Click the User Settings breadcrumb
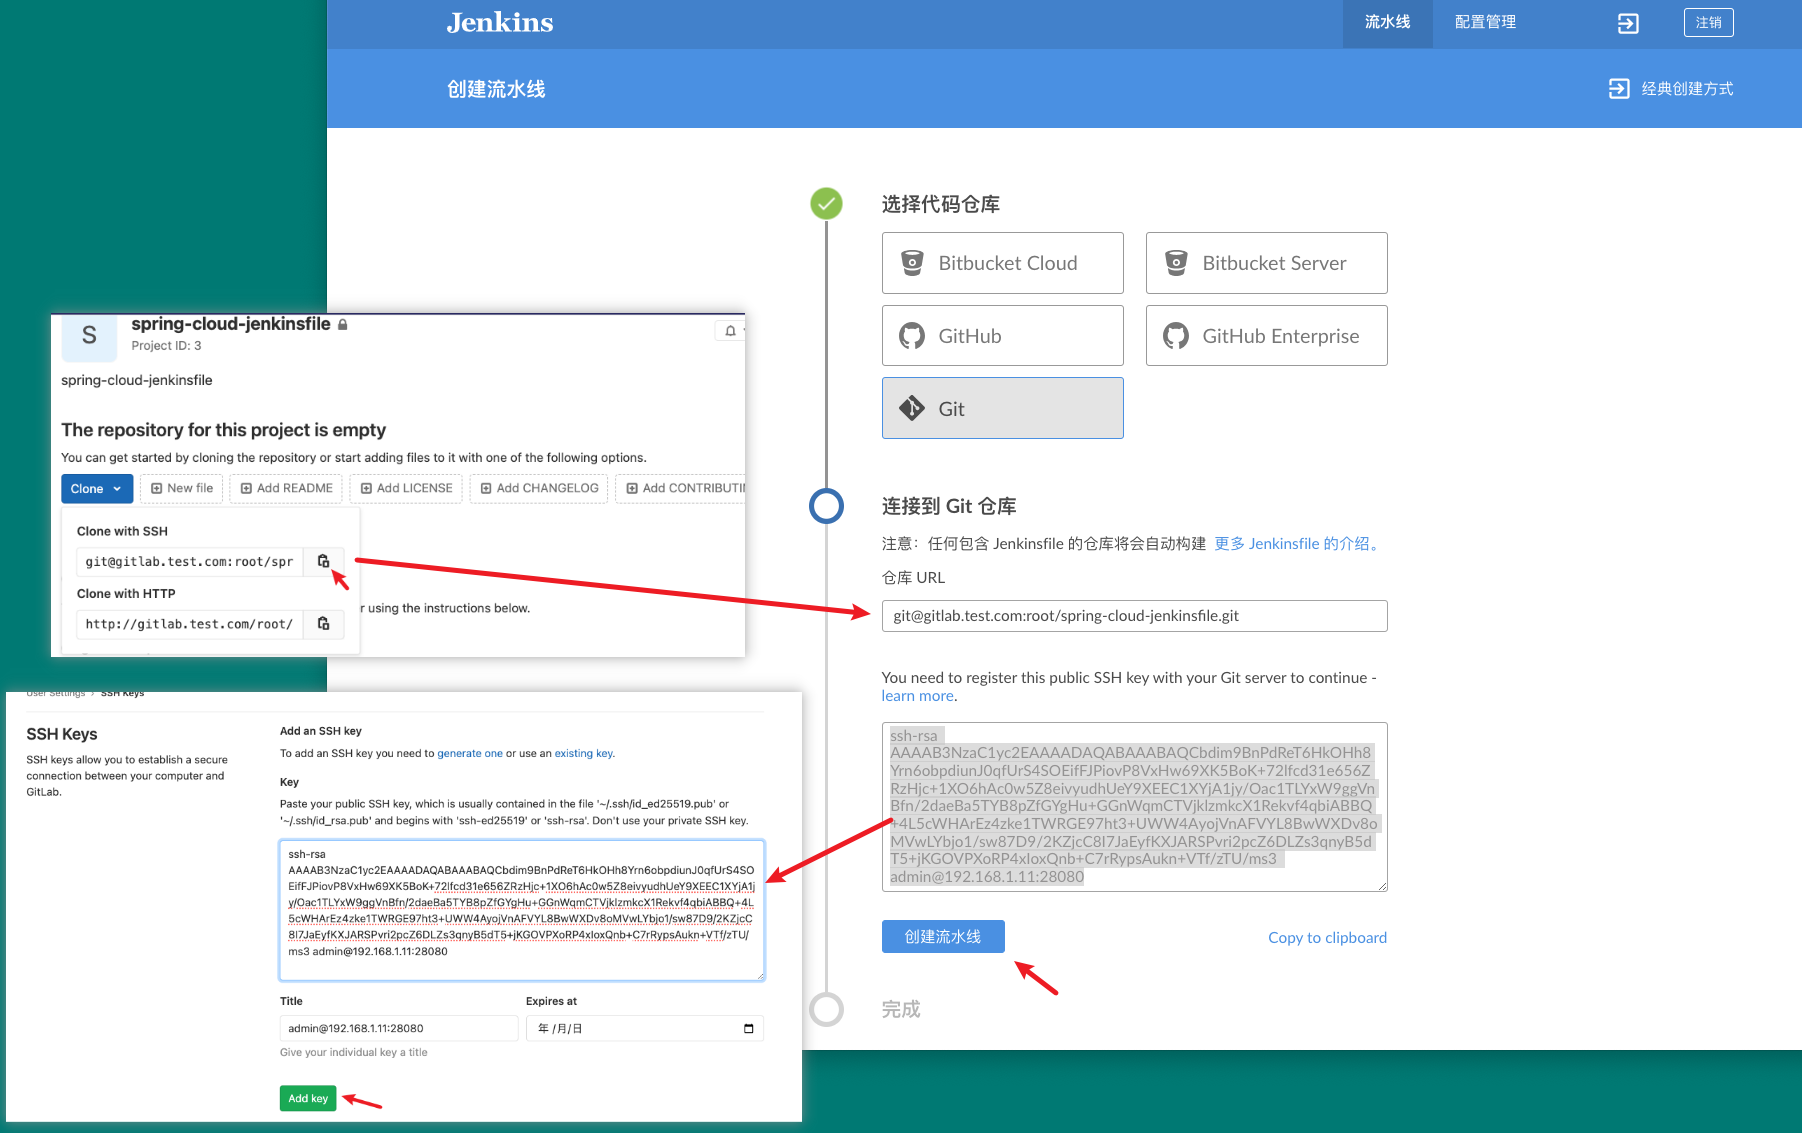Image resolution: width=1802 pixels, height=1133 pixels. pyautogui.click(x=56, y=694)
